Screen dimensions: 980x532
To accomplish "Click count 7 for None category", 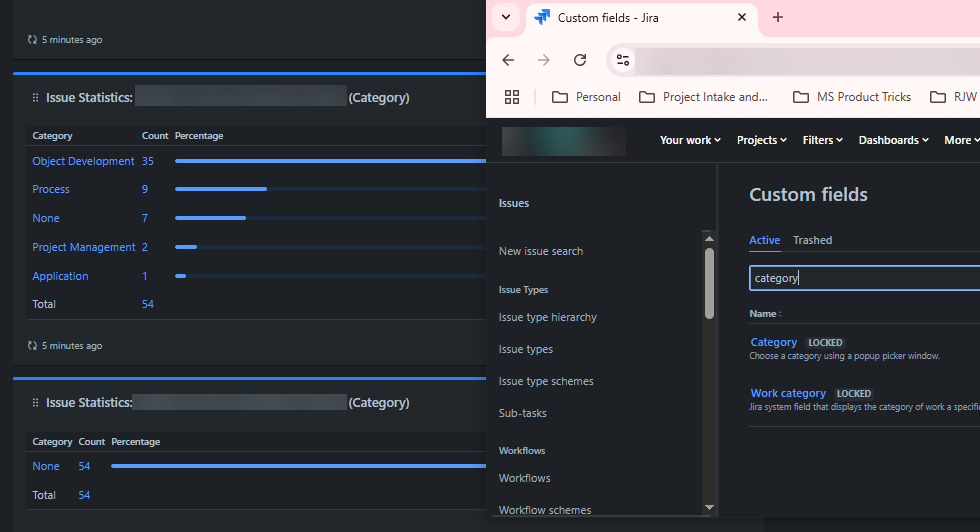I will (x=145, y=218).
